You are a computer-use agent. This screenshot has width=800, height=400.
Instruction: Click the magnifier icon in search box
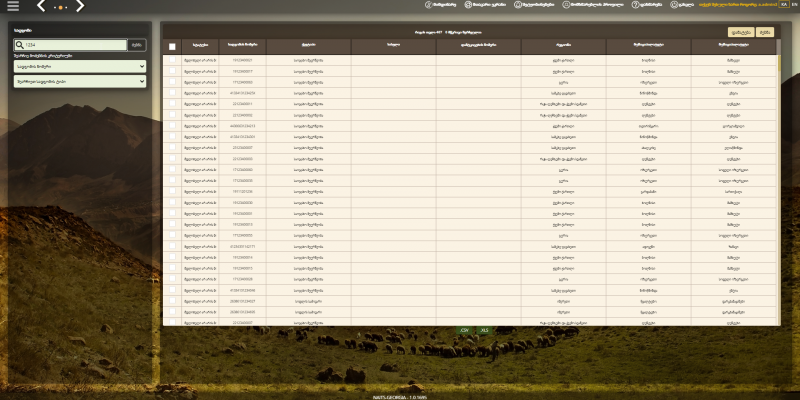19,45
